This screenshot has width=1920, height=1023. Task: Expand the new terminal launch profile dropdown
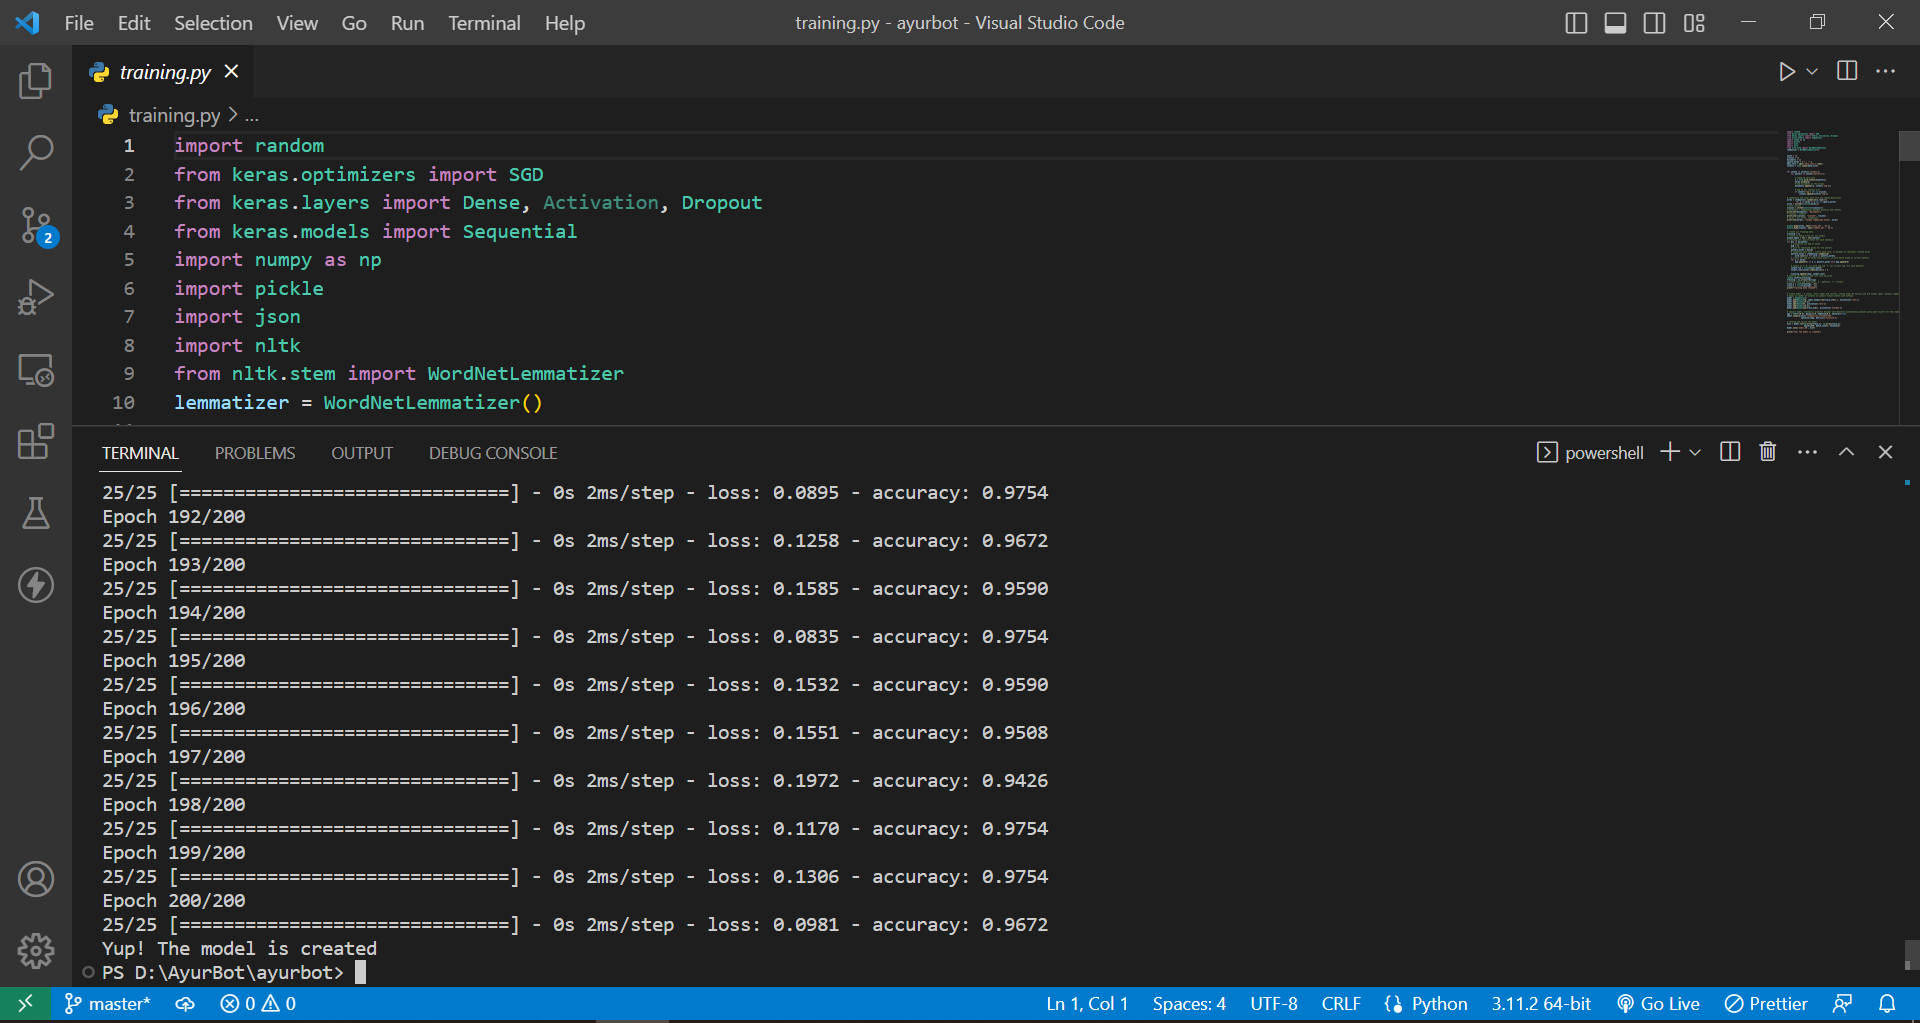1695,452
